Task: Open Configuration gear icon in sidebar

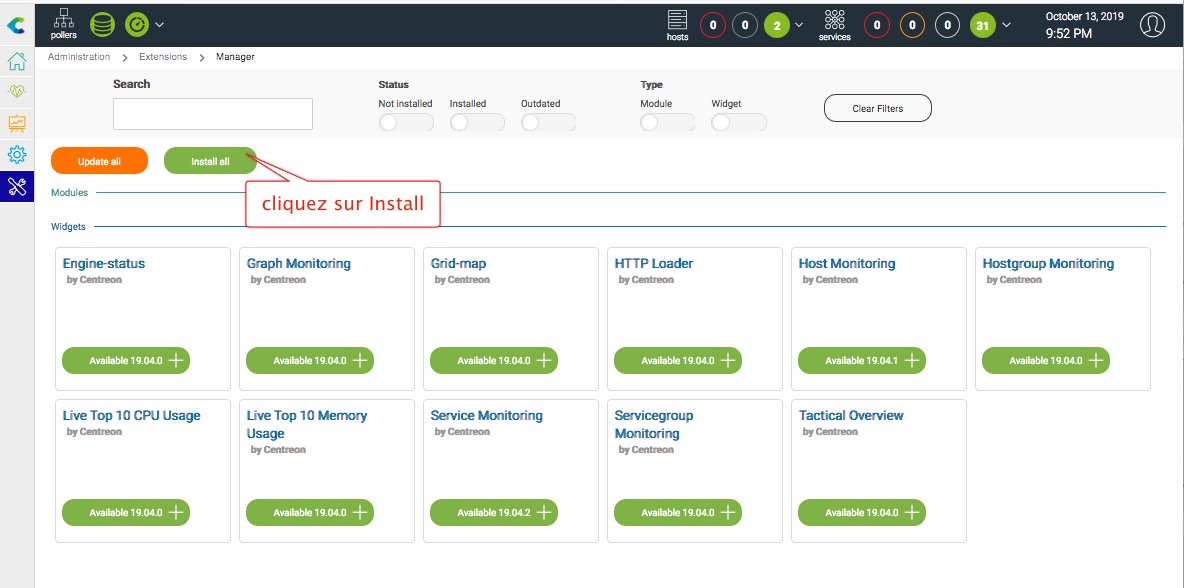Action: click(x=17, y=155)
